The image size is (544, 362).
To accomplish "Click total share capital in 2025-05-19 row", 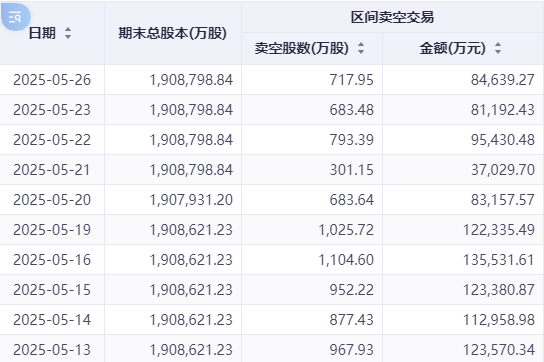I will pos(191,230).
